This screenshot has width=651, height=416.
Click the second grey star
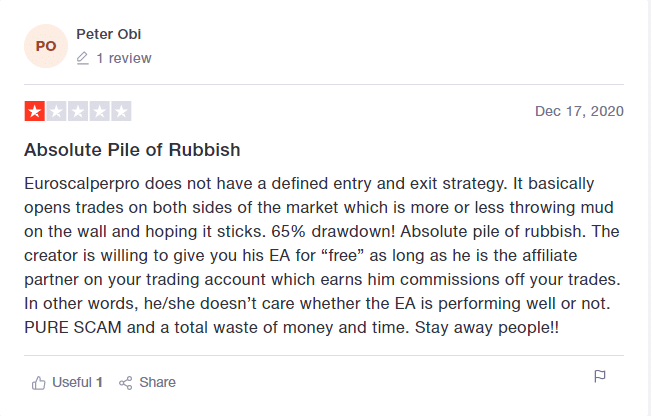click(56, 111)
